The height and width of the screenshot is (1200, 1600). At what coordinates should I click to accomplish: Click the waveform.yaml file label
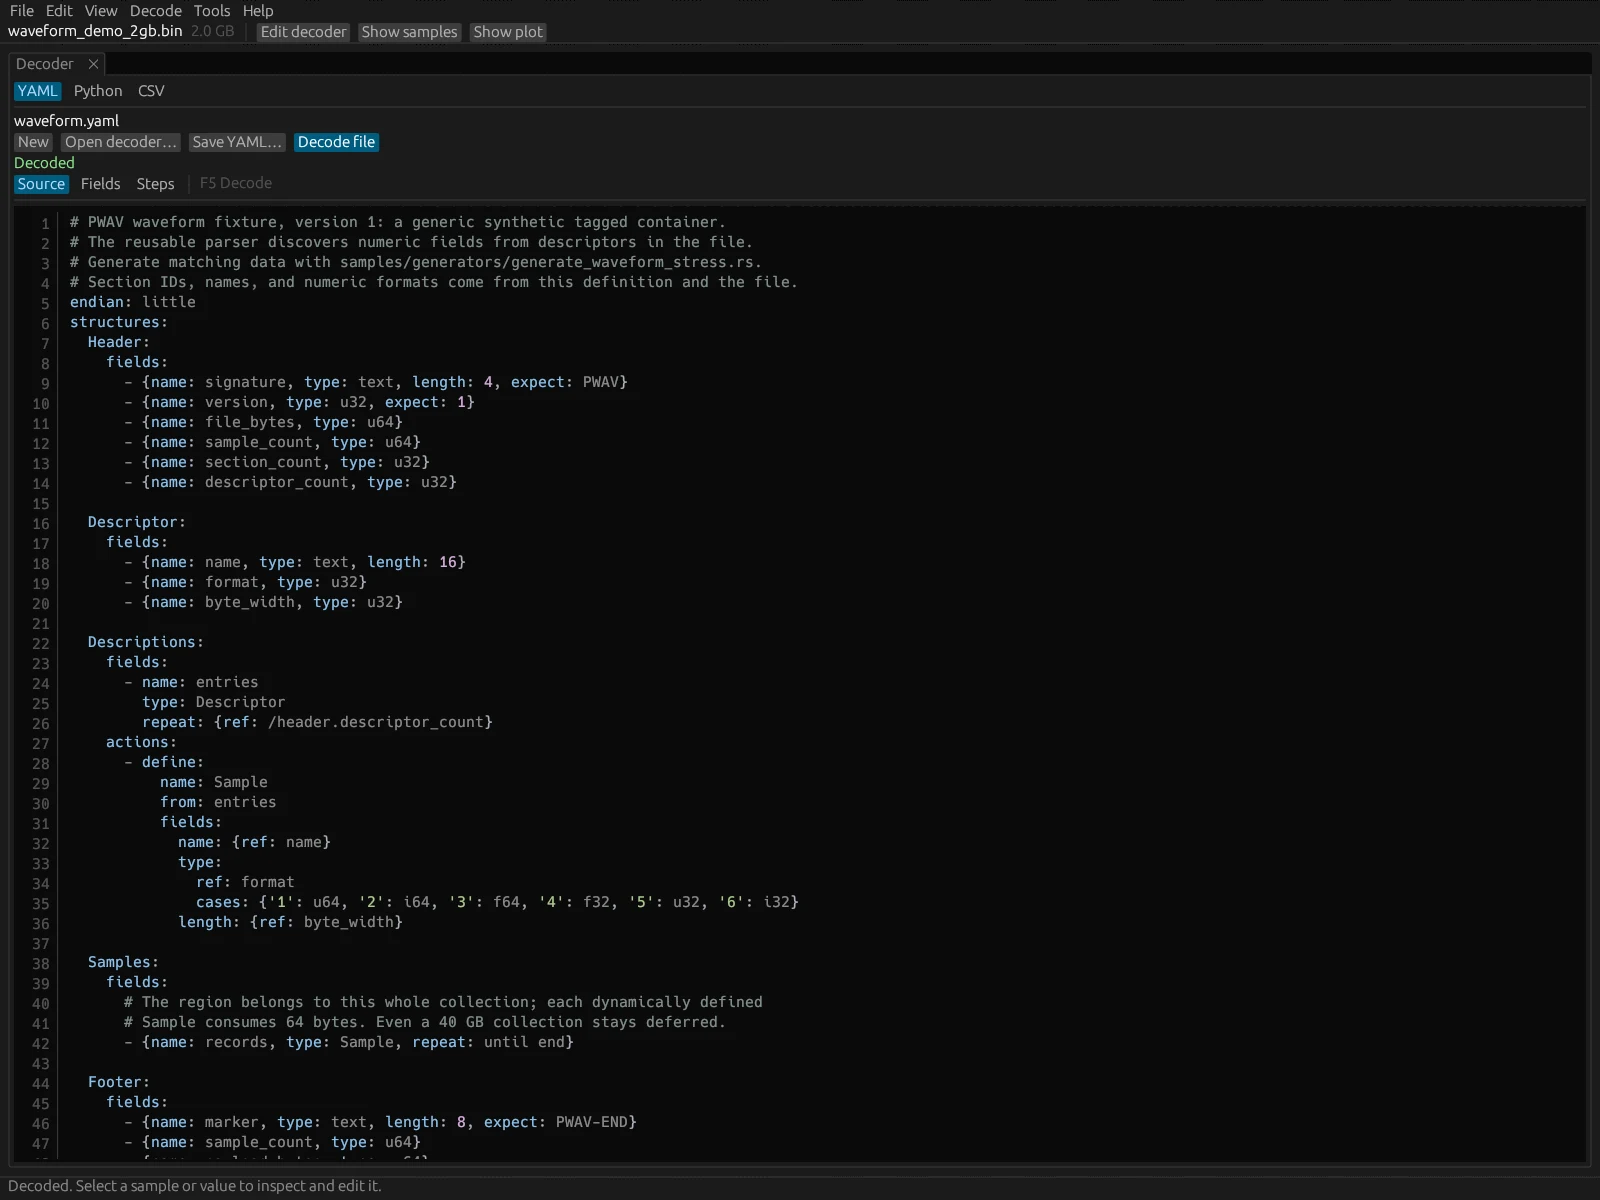pos(66,121)
